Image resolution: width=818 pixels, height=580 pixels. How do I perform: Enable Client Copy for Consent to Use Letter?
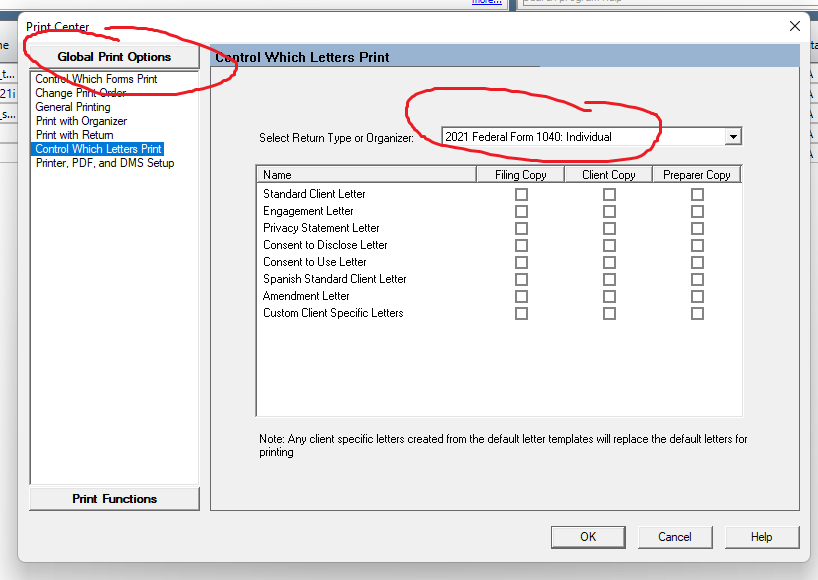tap(609, 262)
